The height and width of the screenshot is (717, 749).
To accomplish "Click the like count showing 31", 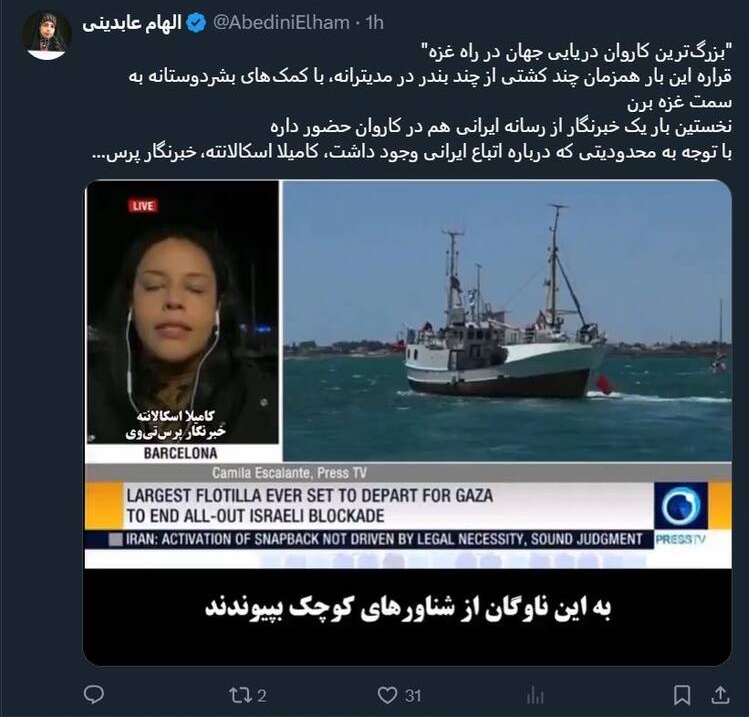I will click(413, 696).
